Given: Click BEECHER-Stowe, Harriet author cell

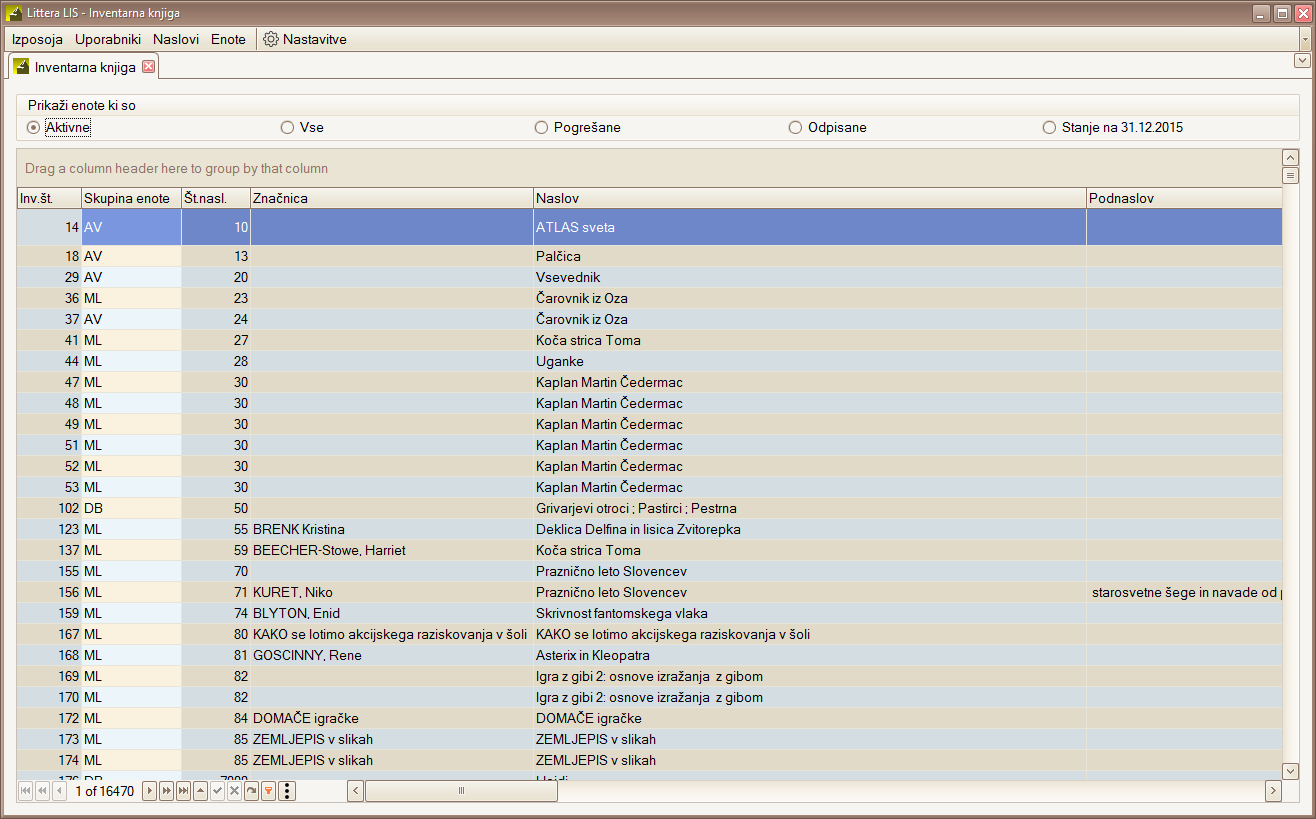Looking at the screenshot, I should coord(392,550).
